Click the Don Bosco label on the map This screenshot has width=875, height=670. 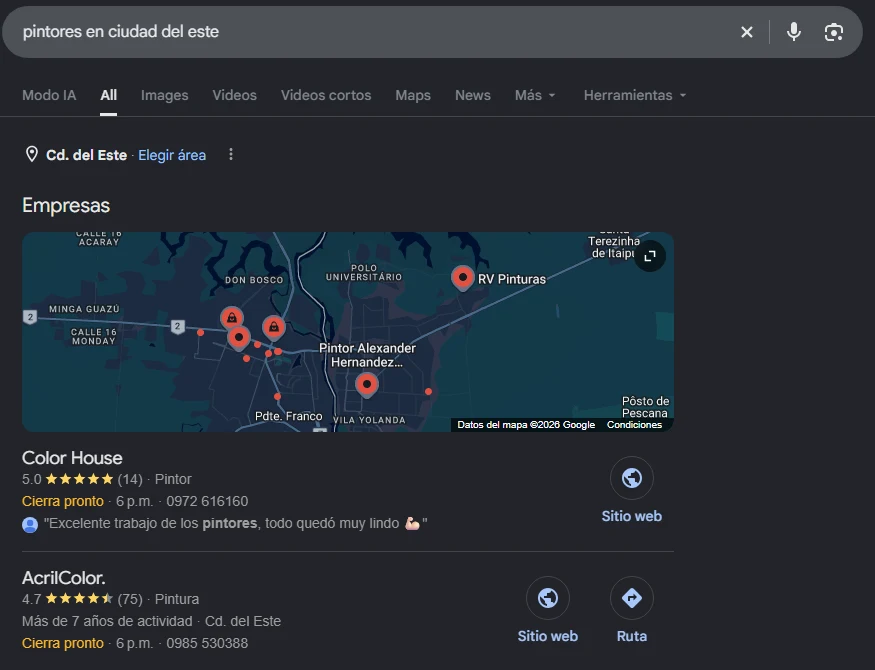tap(254, 280)
